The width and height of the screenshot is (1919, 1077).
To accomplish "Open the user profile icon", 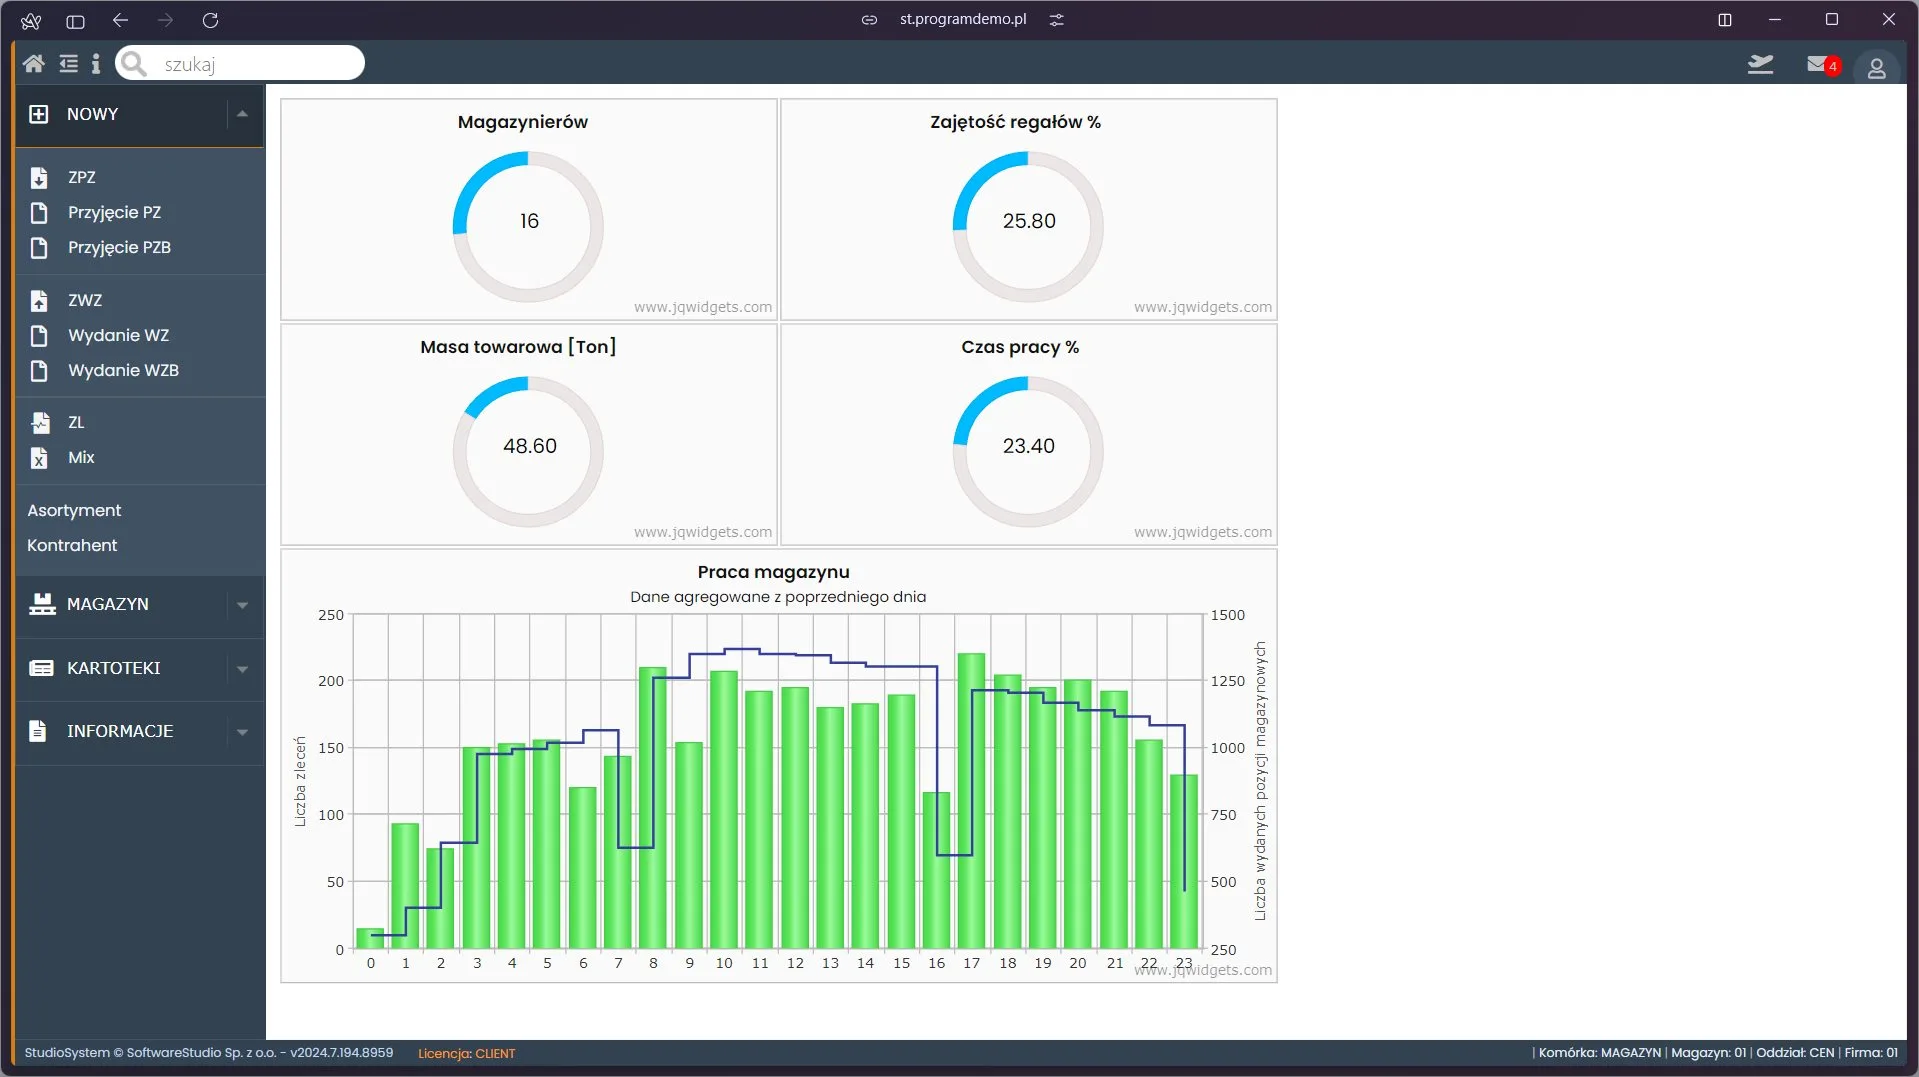I will 1876,68.
